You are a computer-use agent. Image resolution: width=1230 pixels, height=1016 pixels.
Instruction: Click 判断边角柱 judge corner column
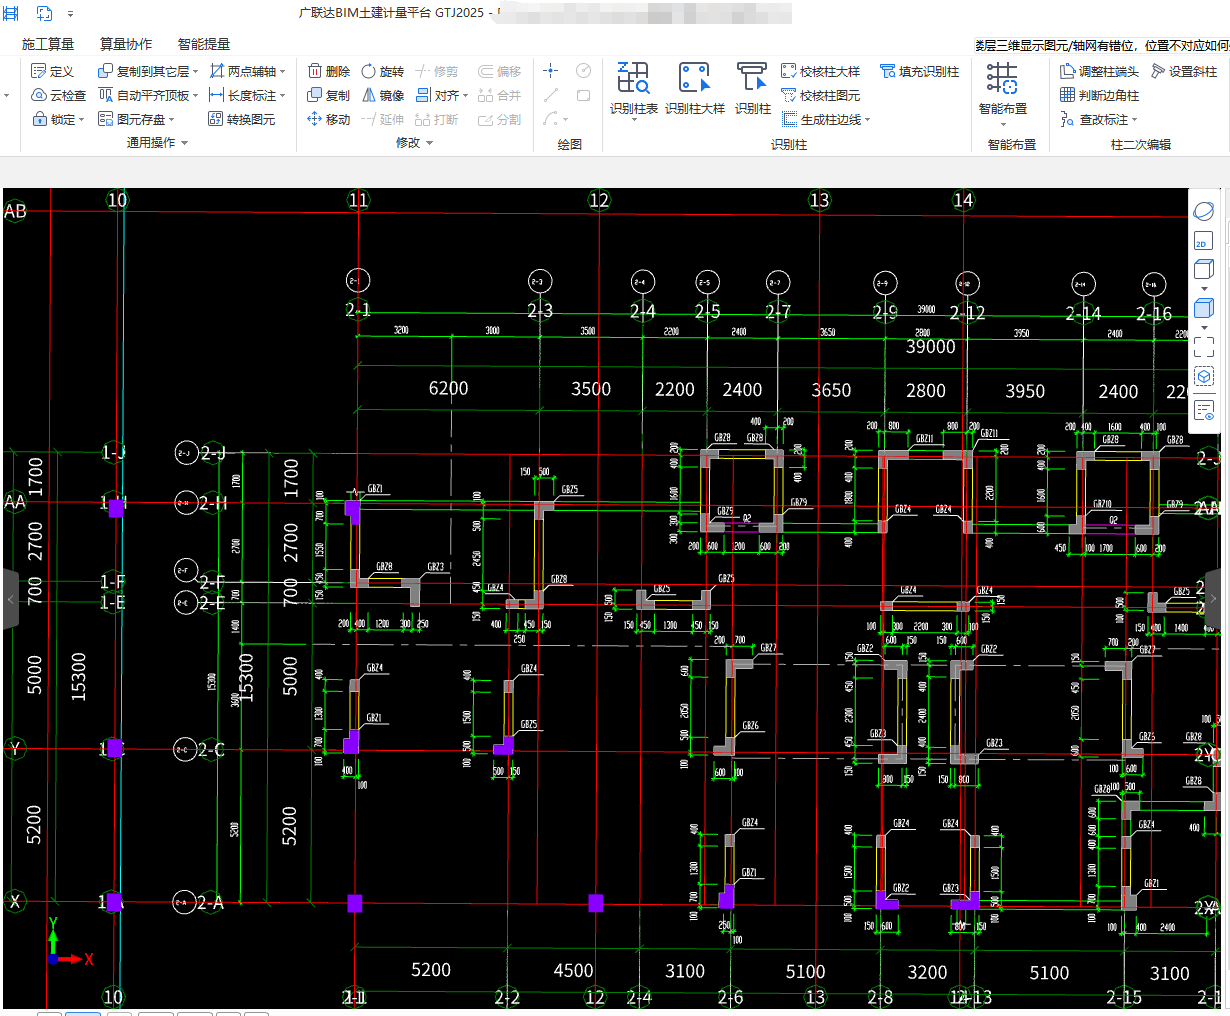[1099, 95]
